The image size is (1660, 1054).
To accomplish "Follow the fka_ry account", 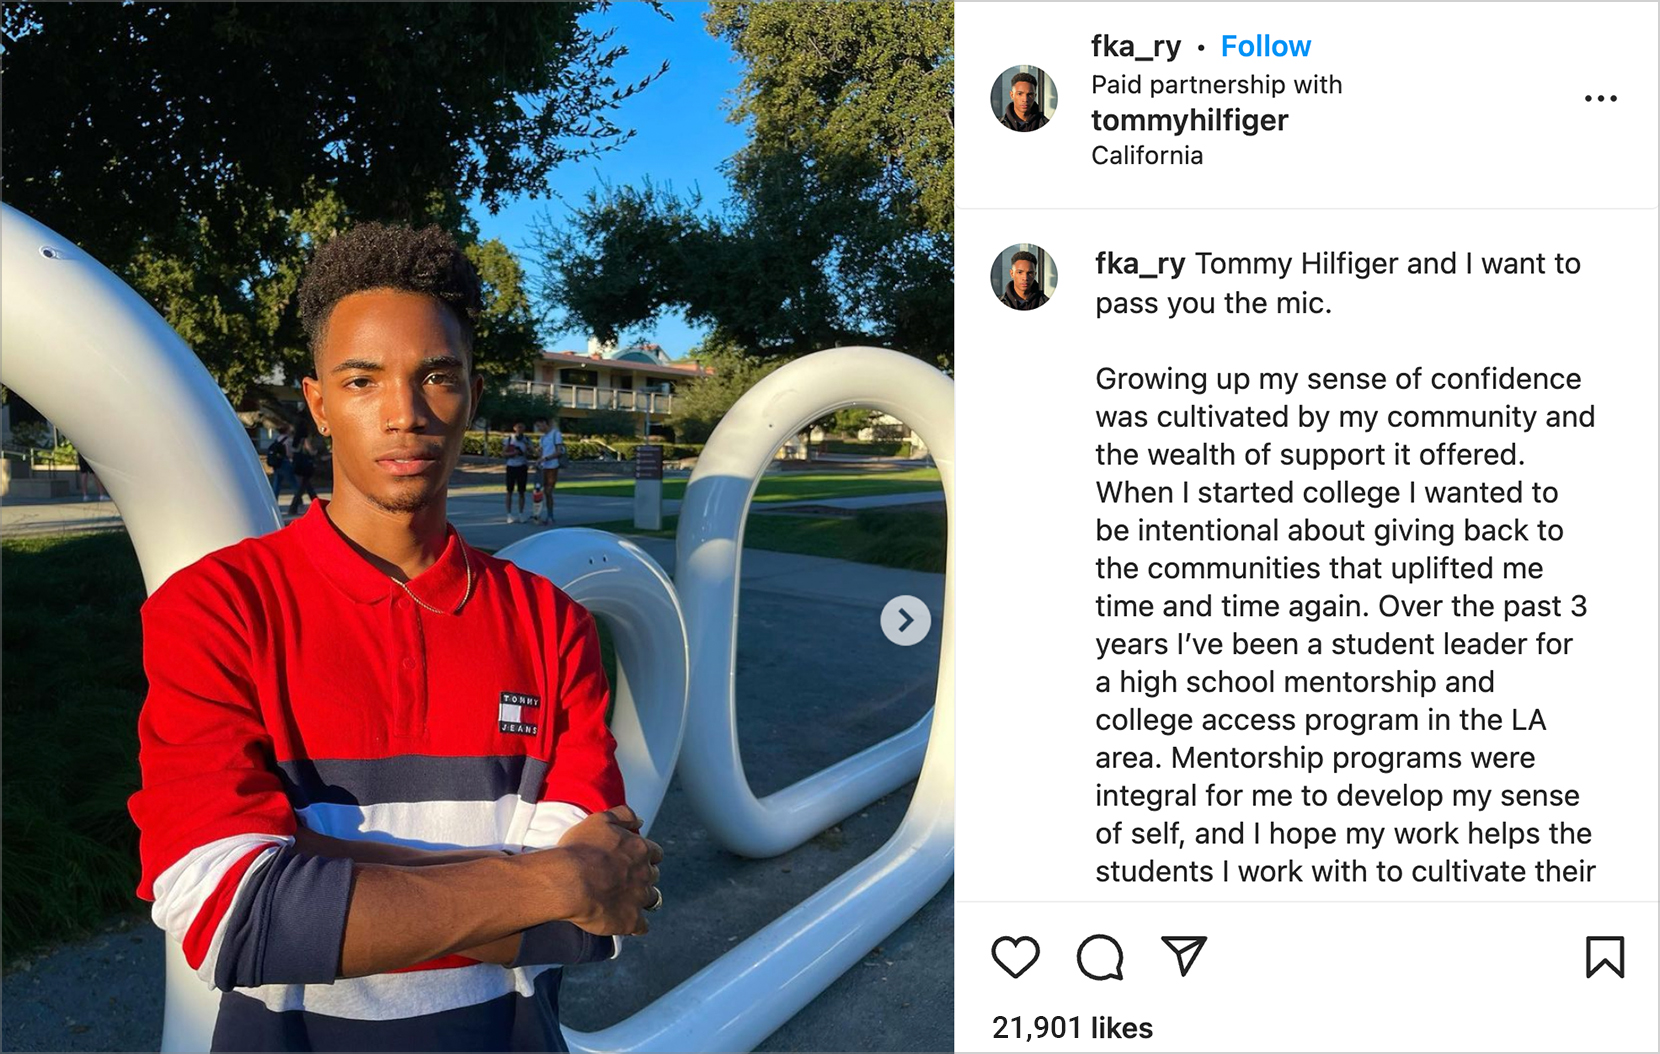I will click(1265, 46).
